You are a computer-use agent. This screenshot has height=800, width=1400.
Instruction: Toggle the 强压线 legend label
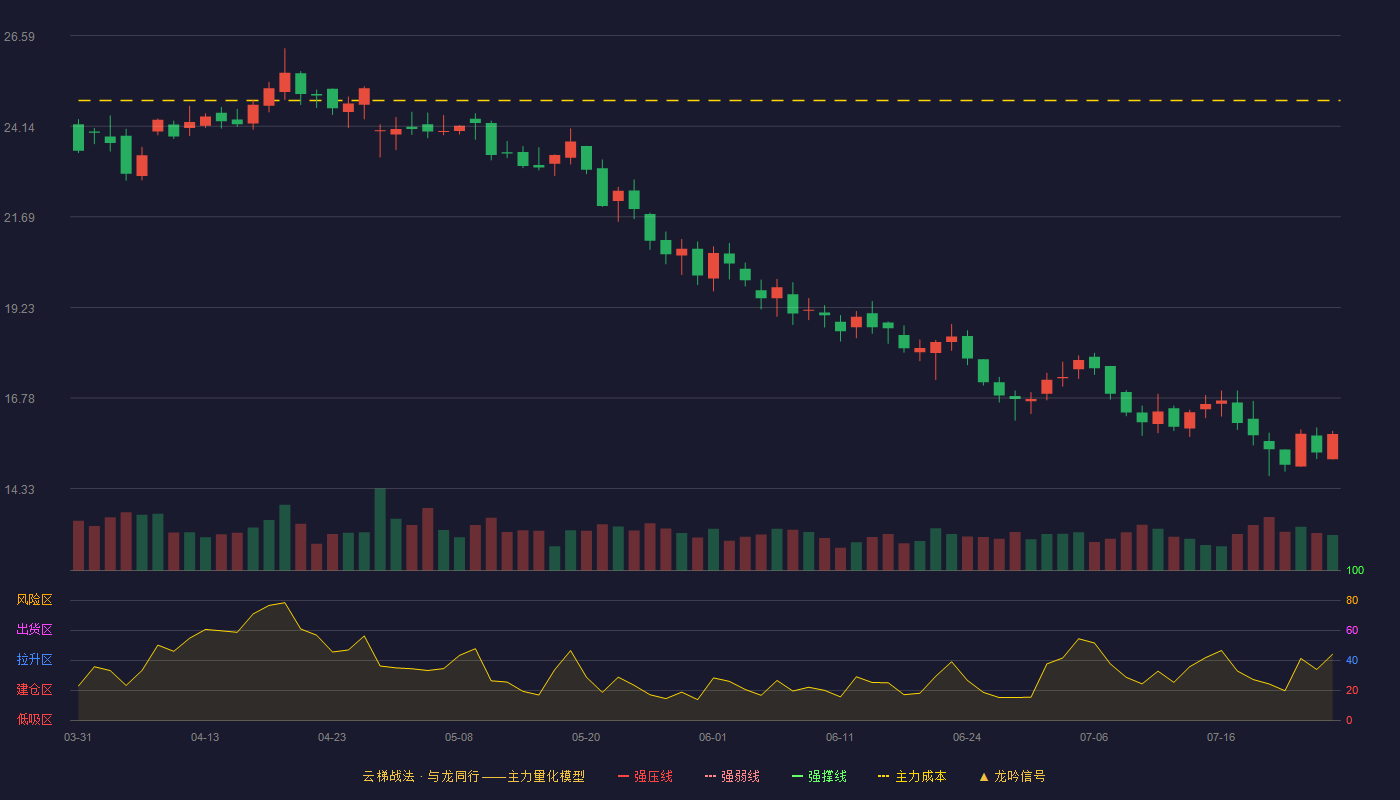click(x=653, y=776)
